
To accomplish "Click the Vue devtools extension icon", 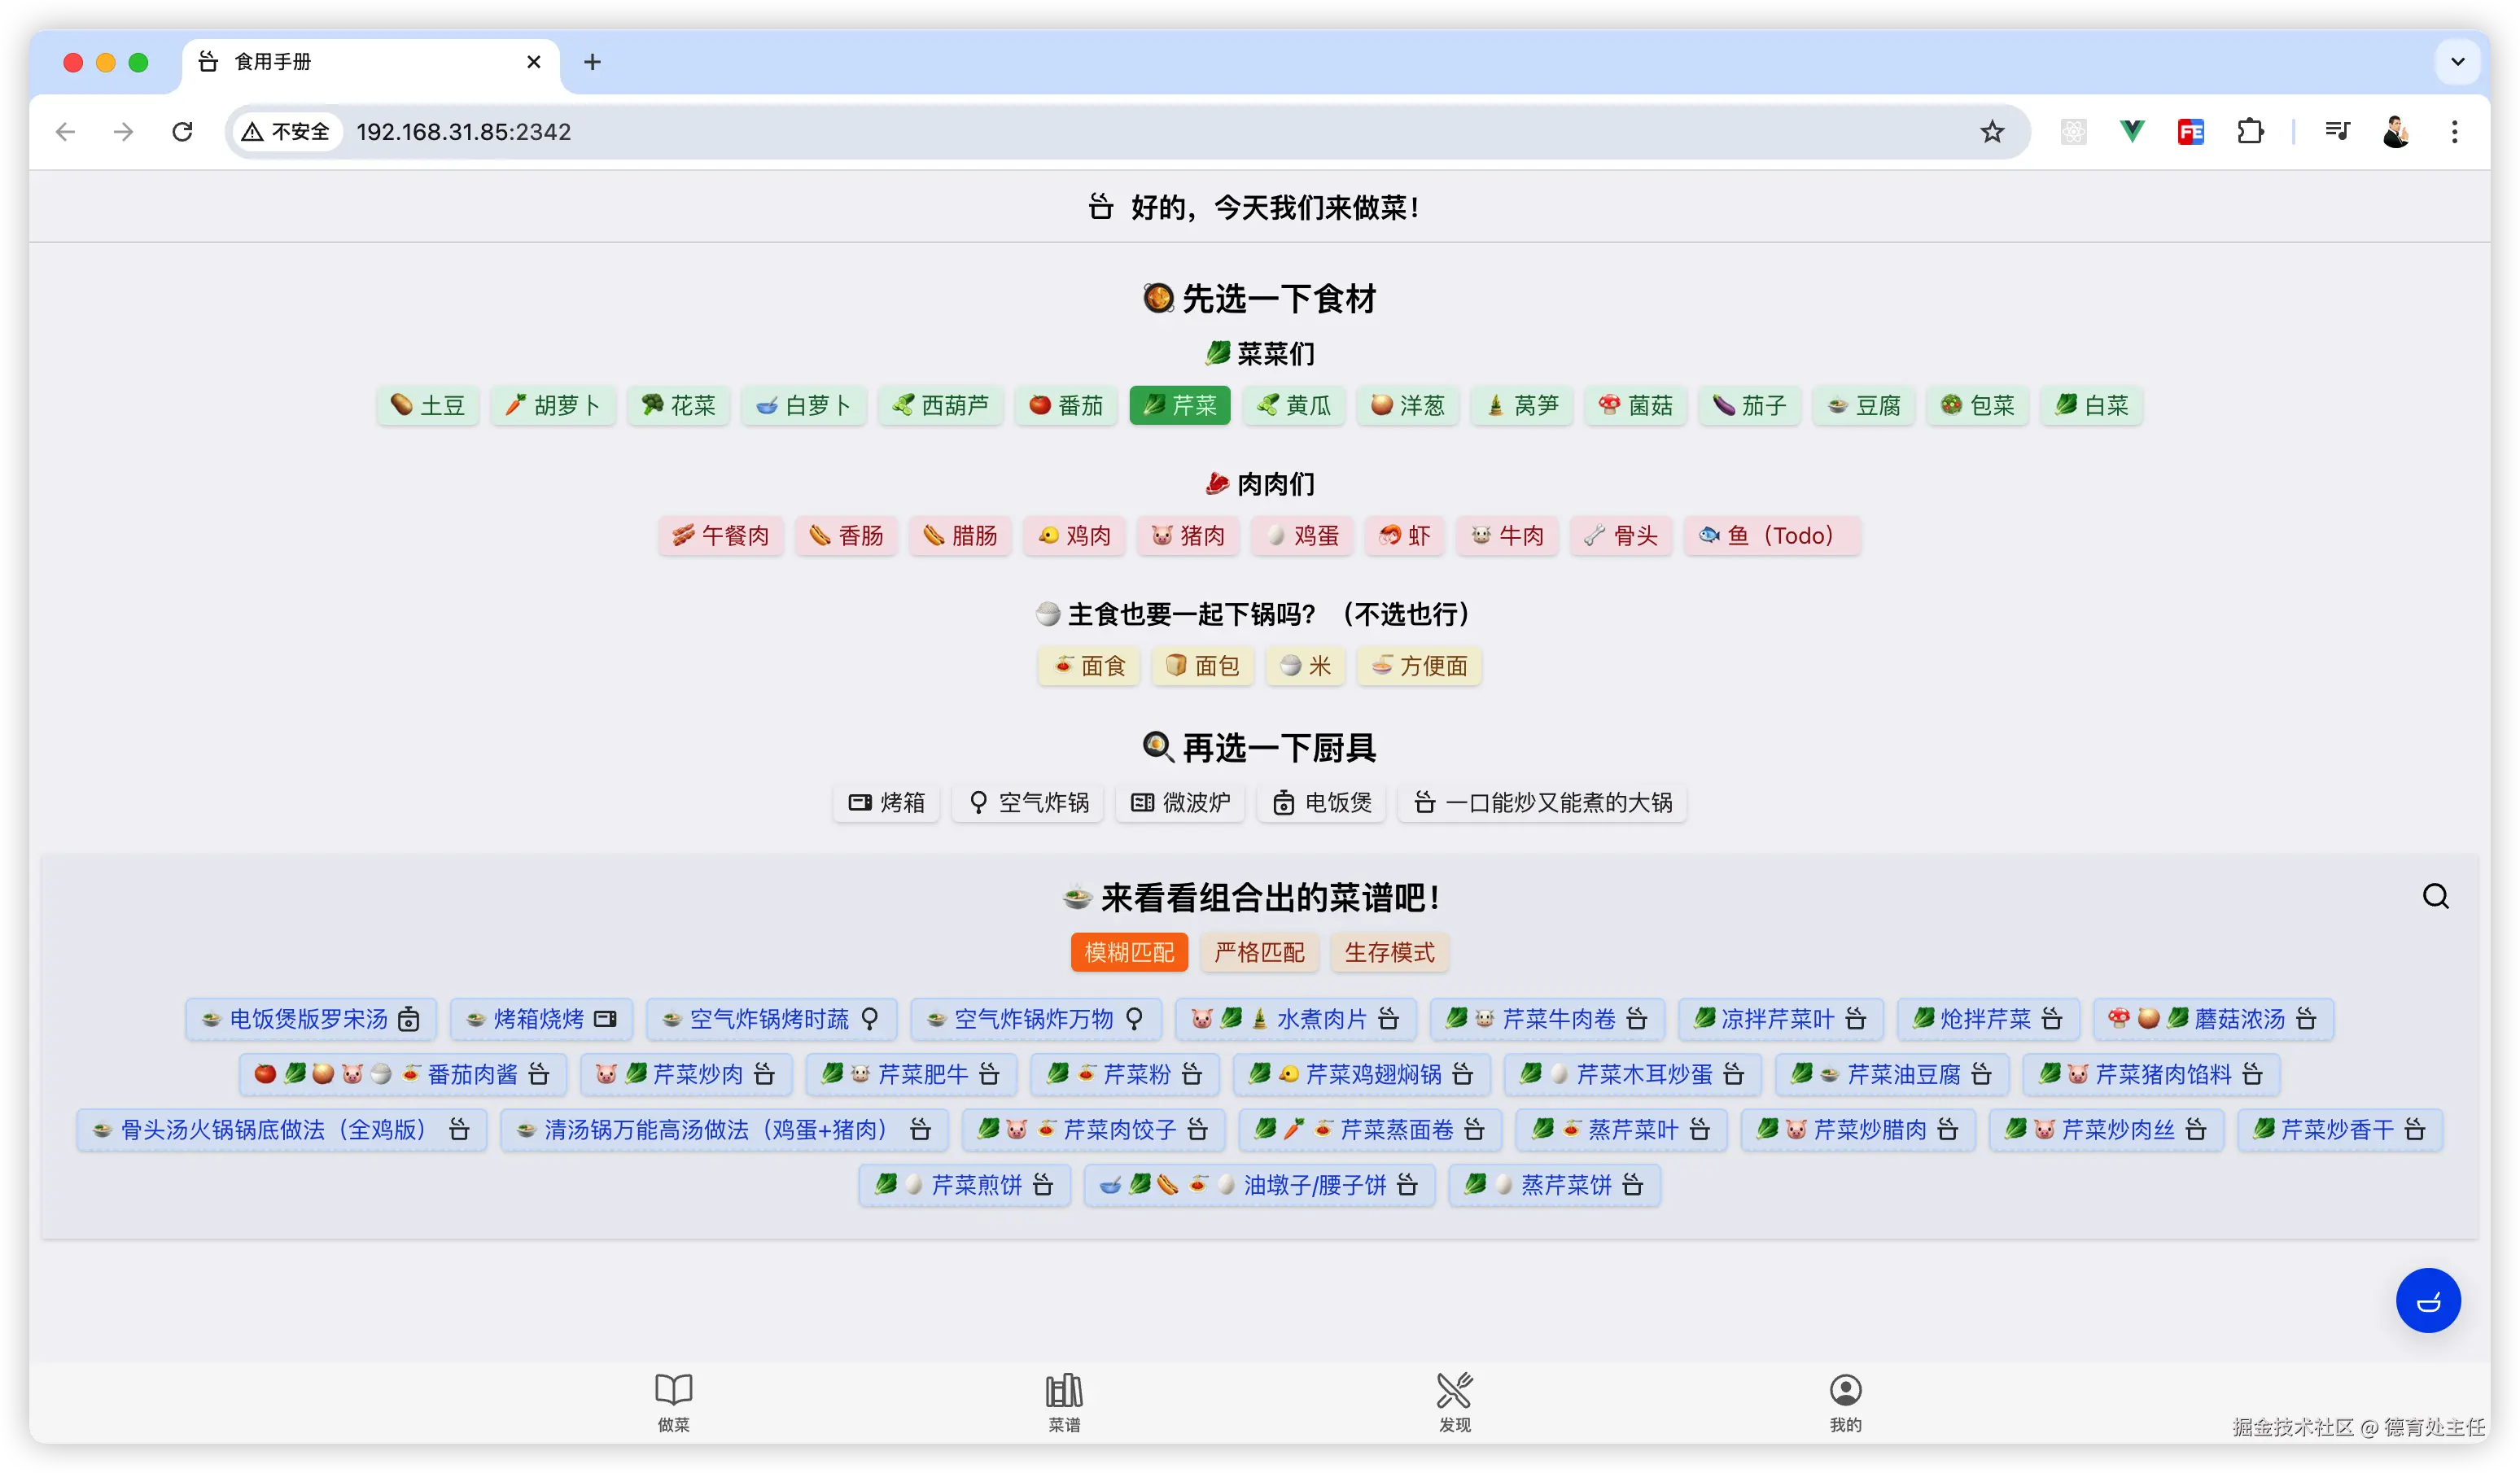I will (2132, 132).
